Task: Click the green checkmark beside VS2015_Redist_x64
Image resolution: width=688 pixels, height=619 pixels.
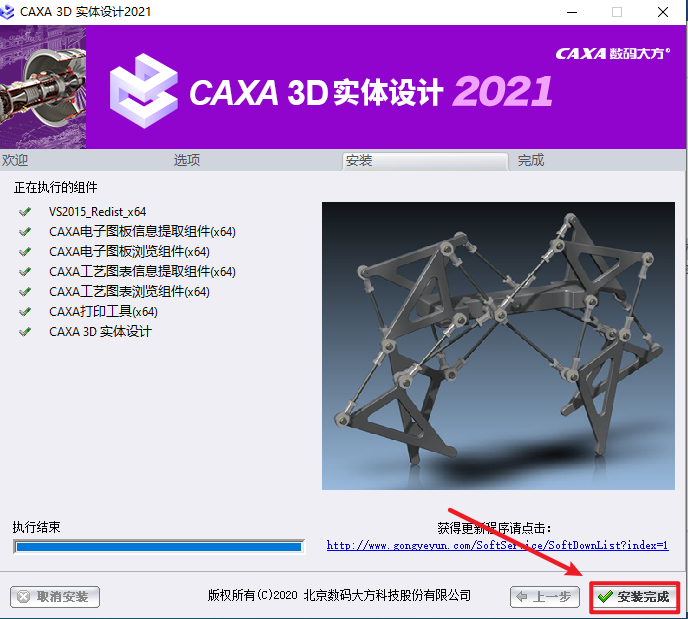Action: [25, 212]
